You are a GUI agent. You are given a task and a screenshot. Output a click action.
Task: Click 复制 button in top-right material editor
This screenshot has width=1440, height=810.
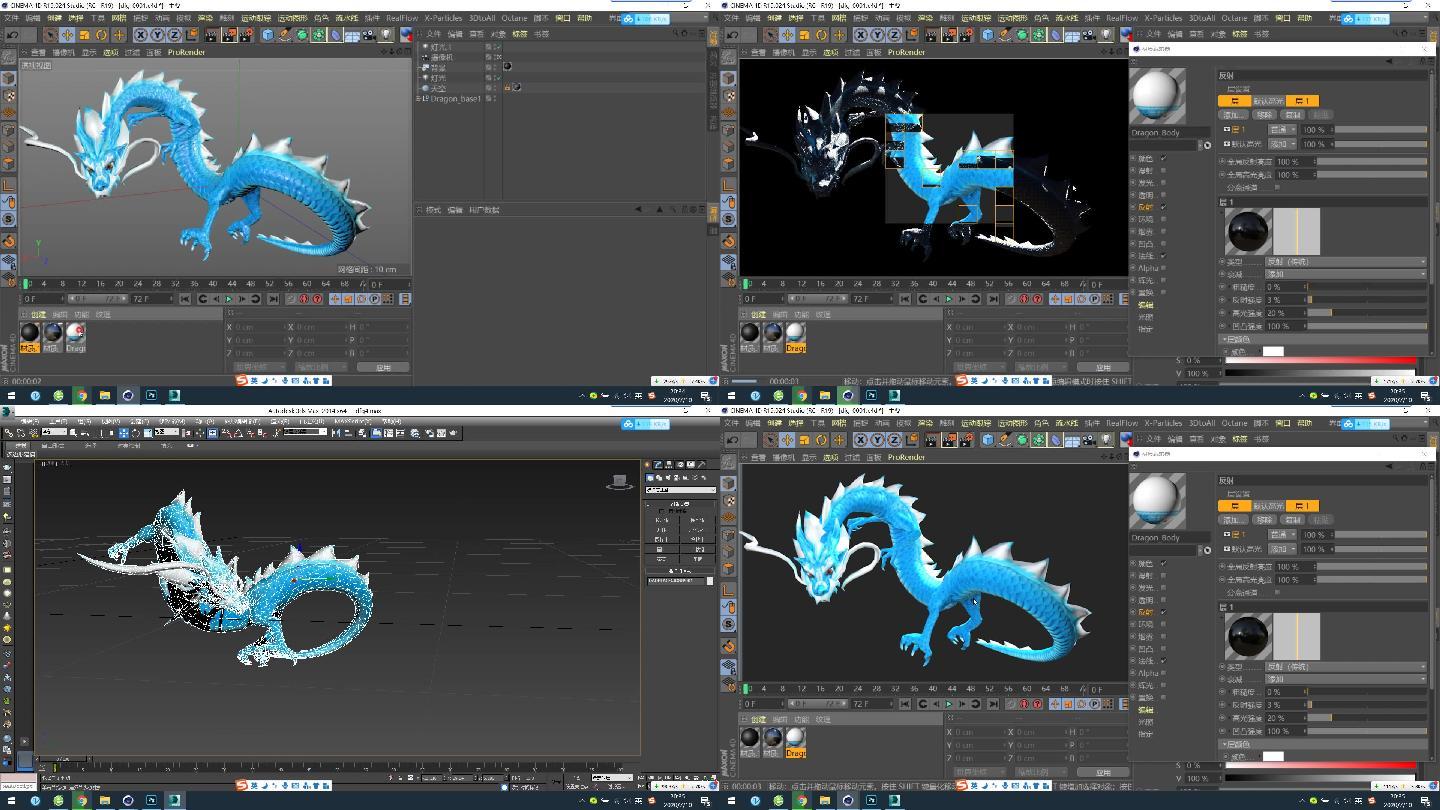[x=1293, y=115]
